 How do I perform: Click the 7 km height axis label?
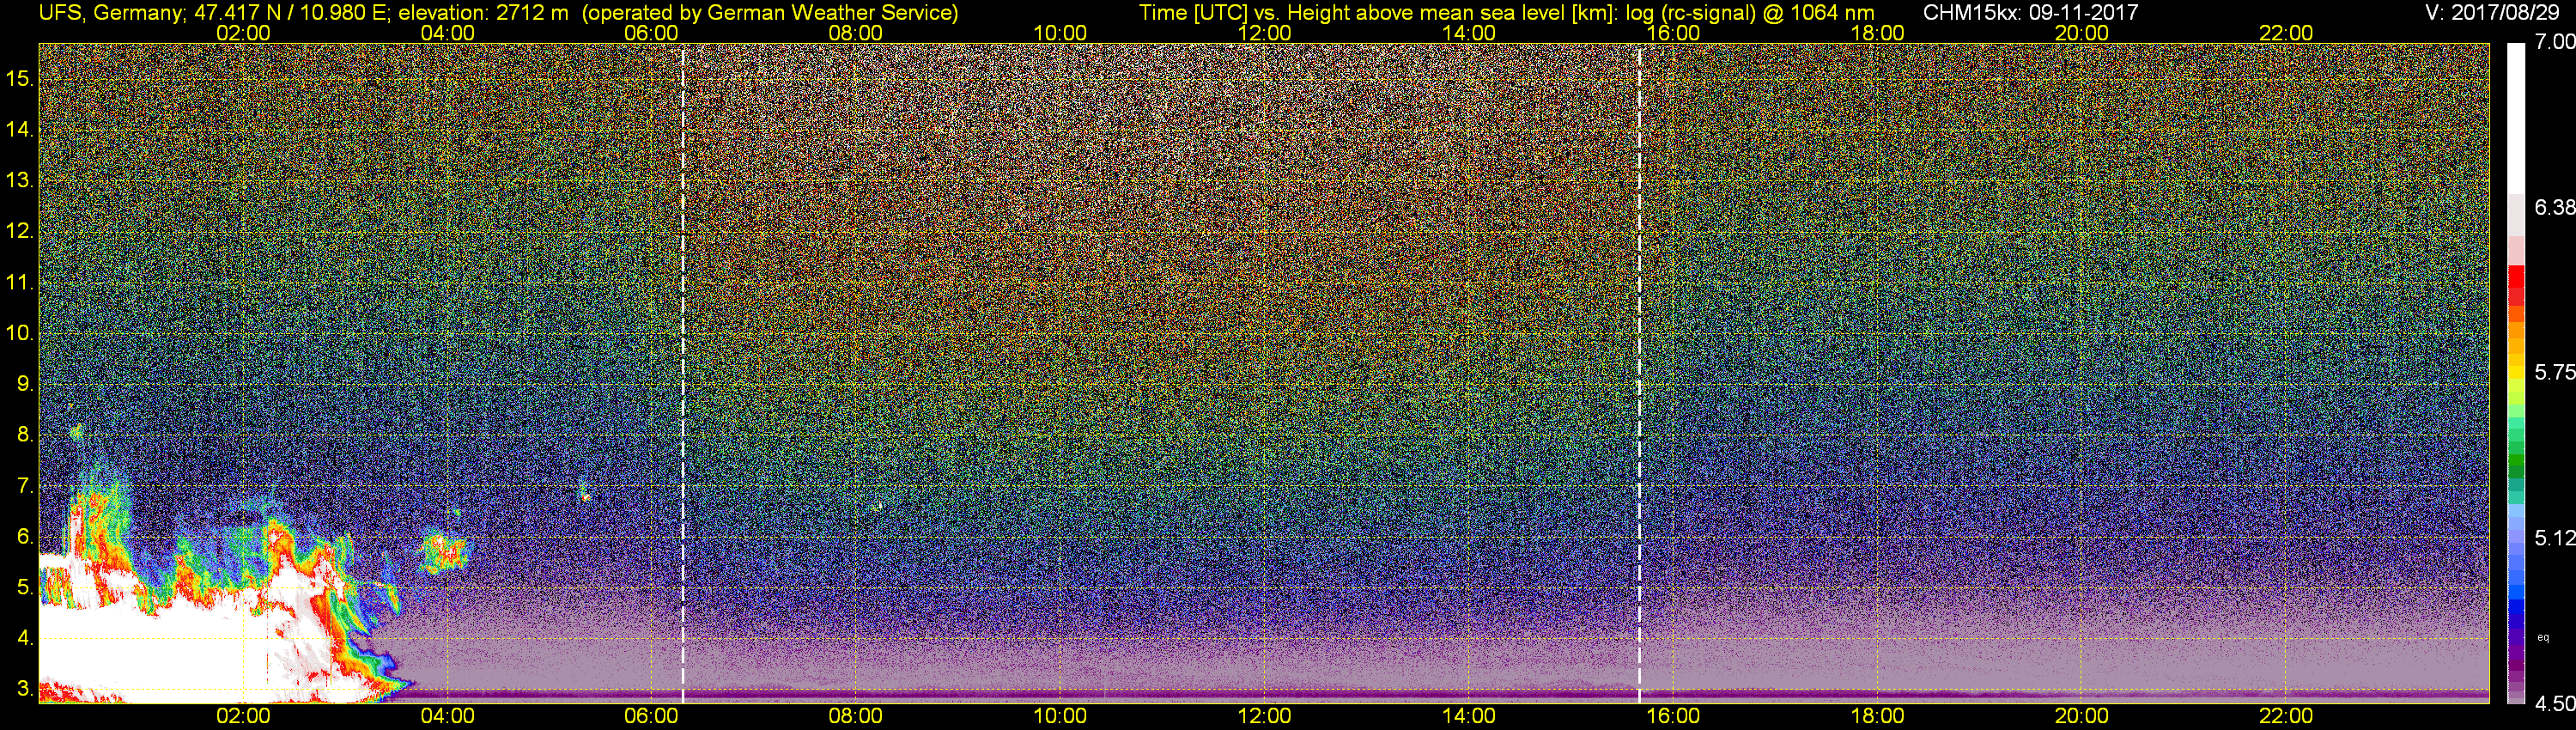[x=24, y=486]
